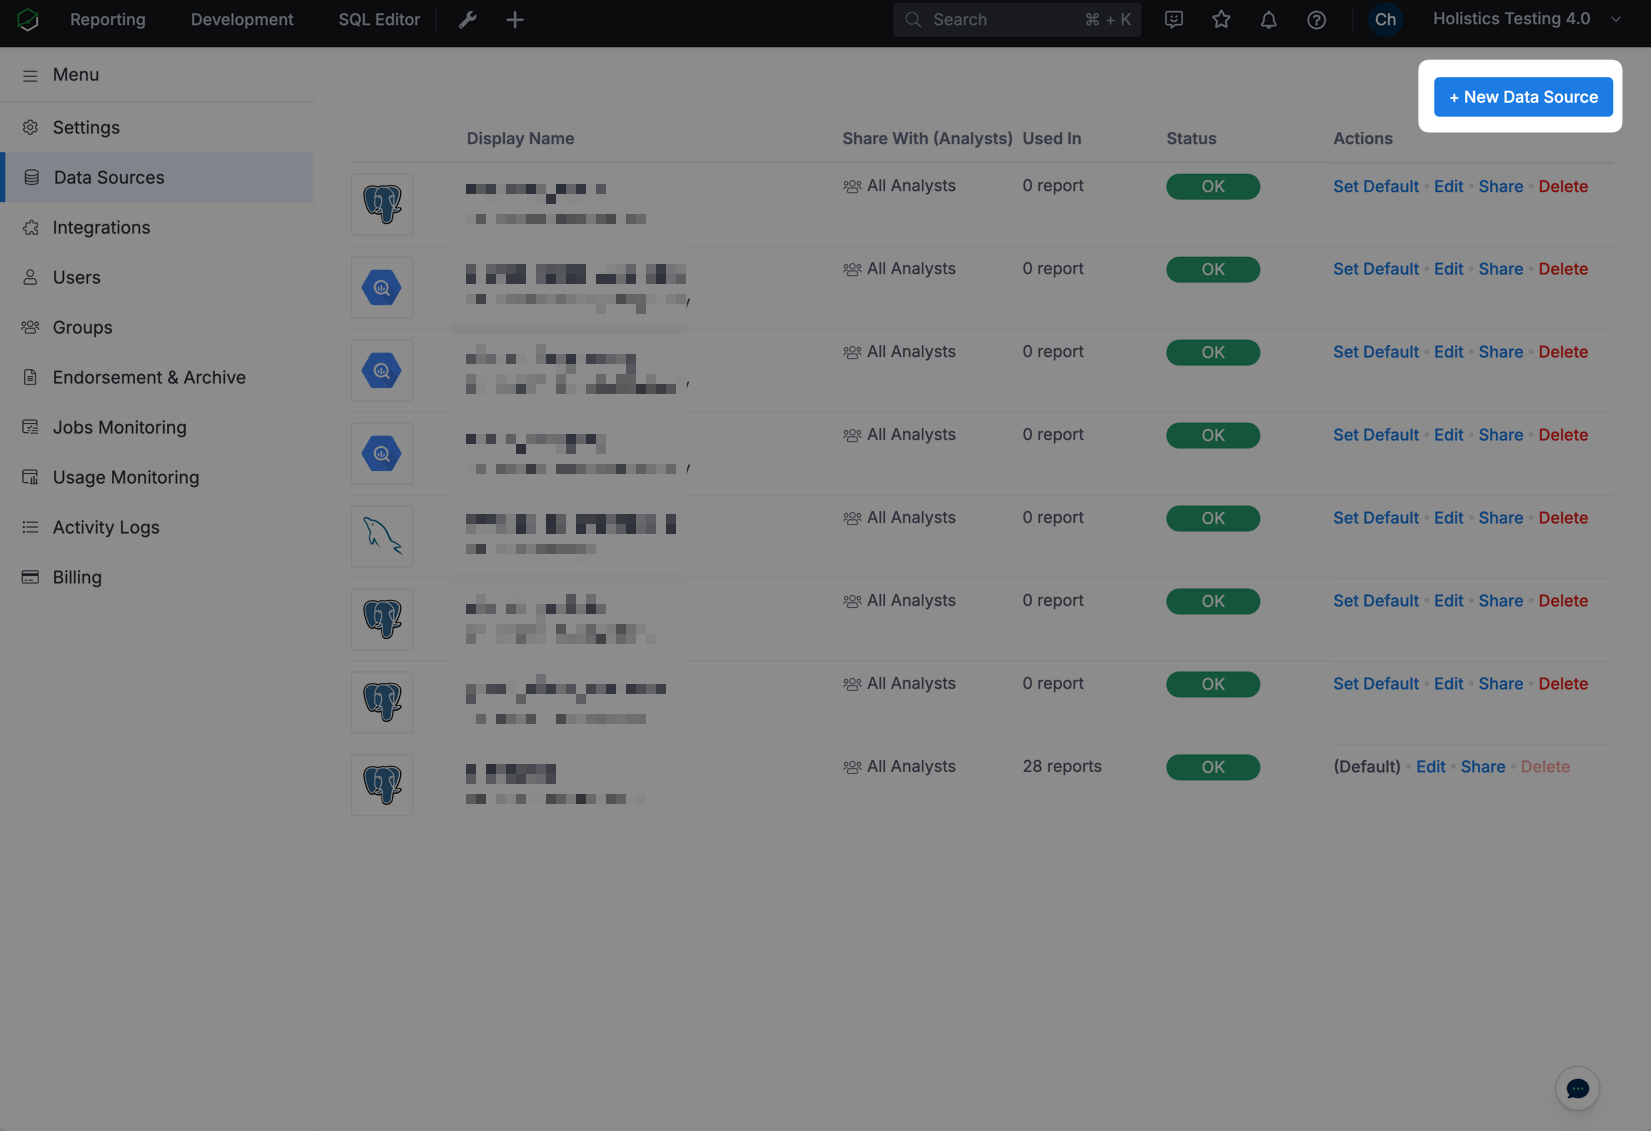Viewport: 1651px width, 1131px height.
Task: Click the plus icon in top bar
Action: 515,20
